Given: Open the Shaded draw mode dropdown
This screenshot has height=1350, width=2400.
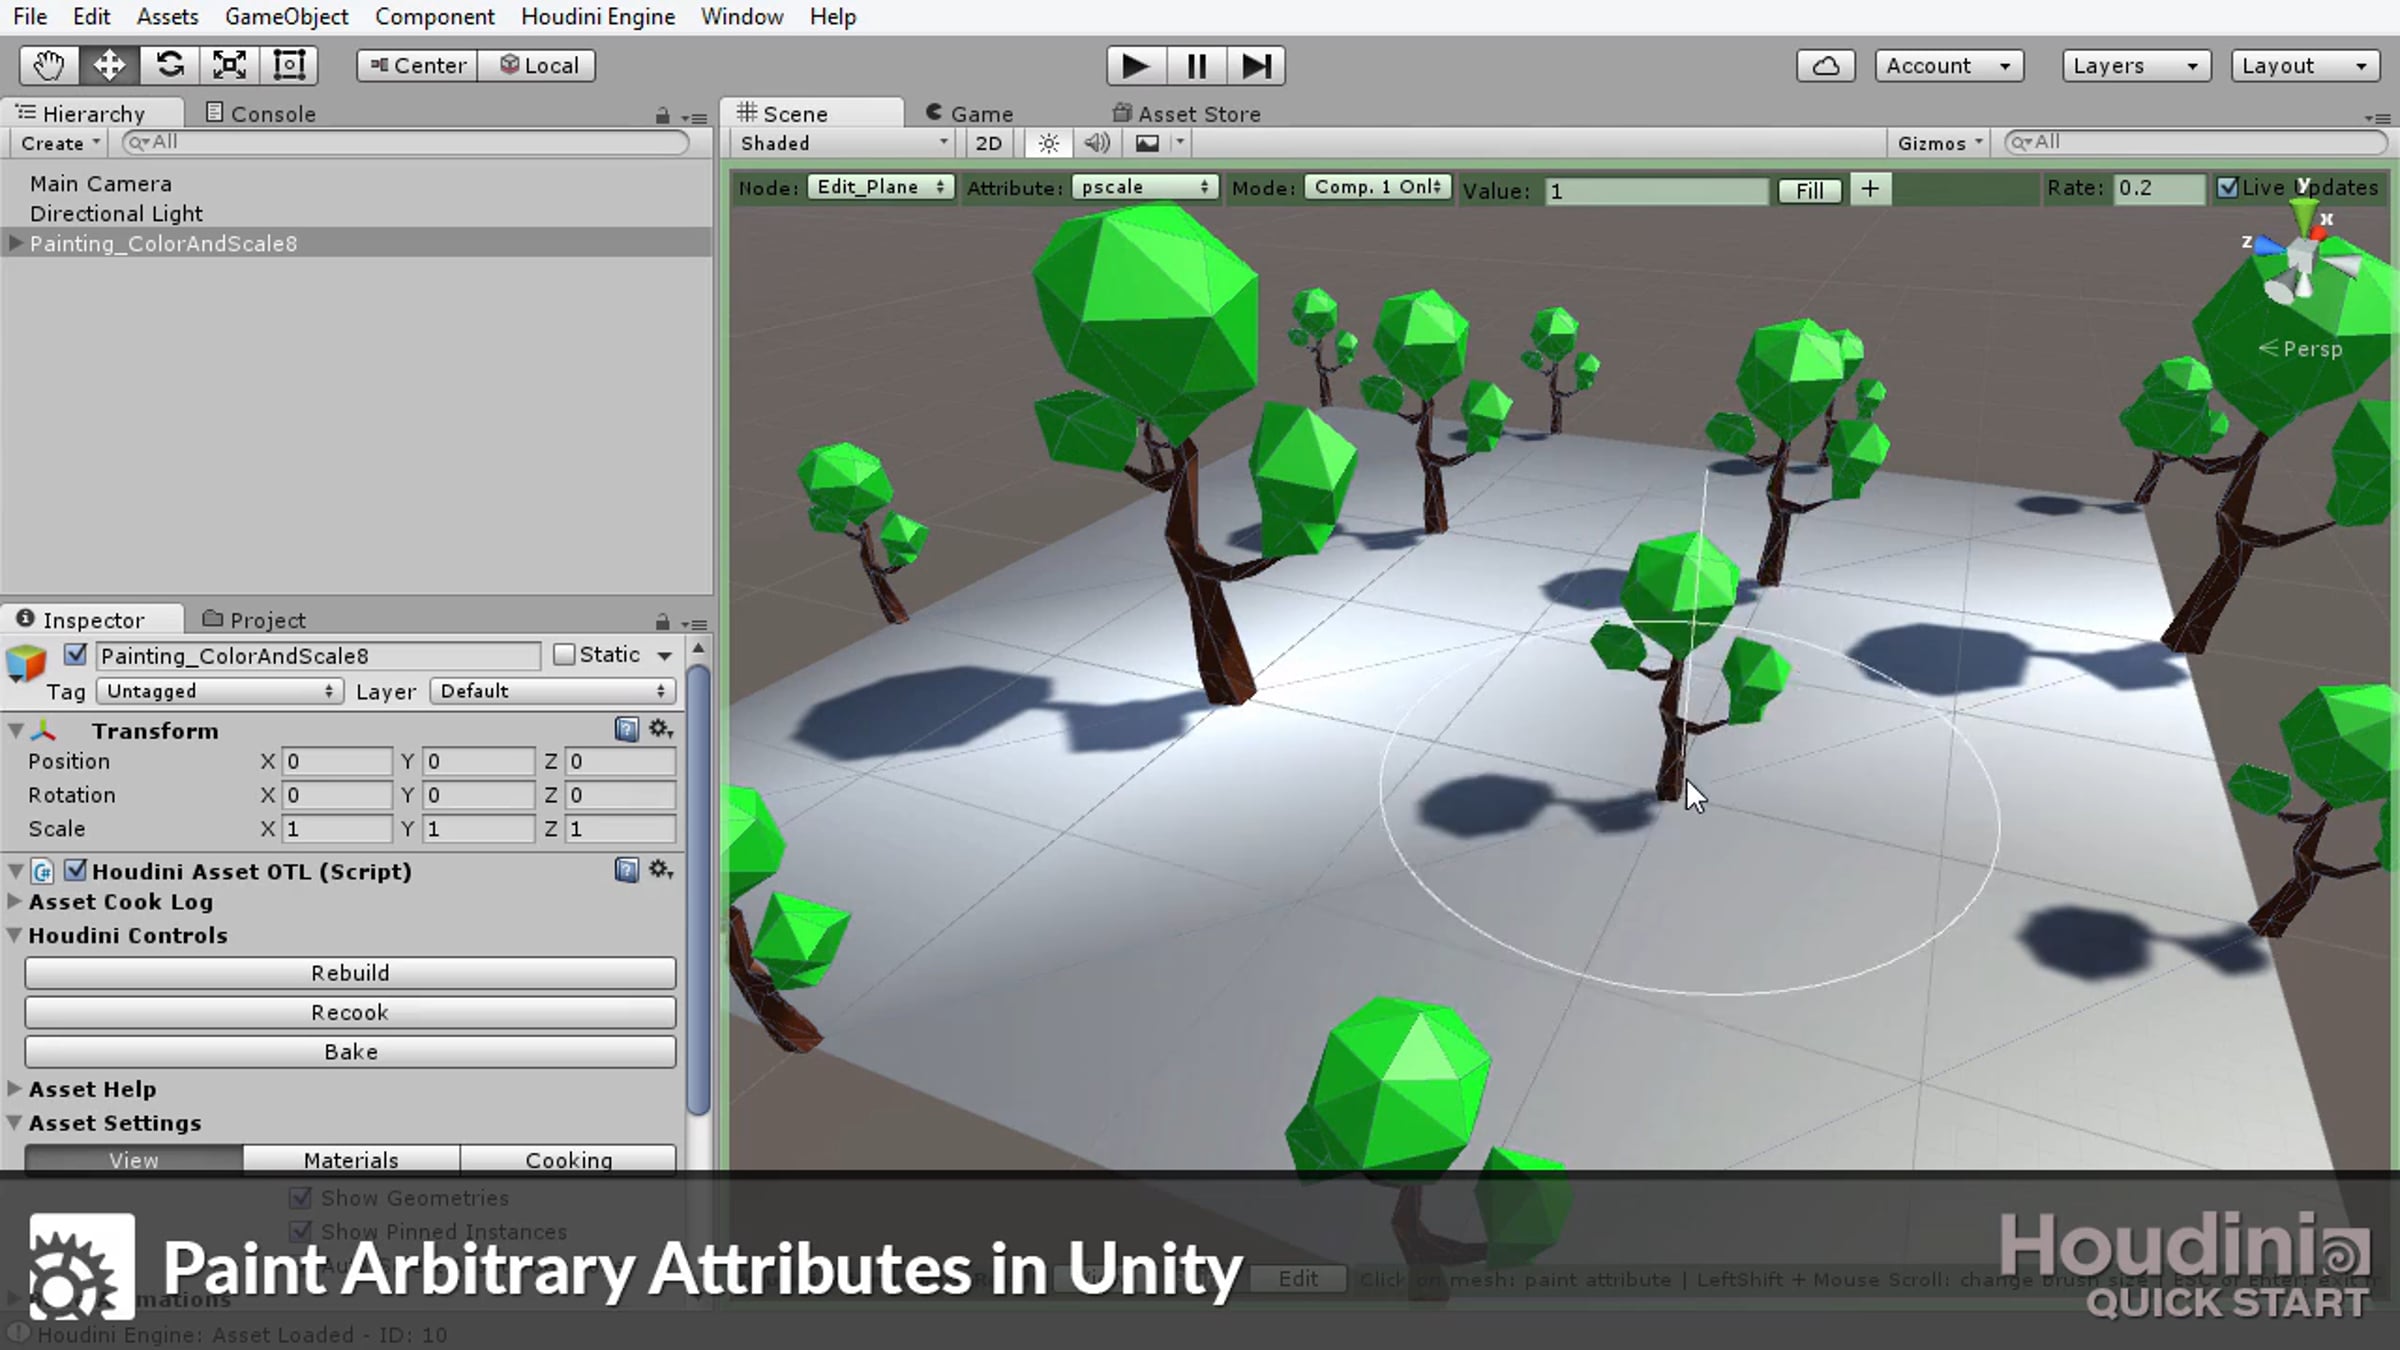Looking at the screenshot, I should pos(844,143).
